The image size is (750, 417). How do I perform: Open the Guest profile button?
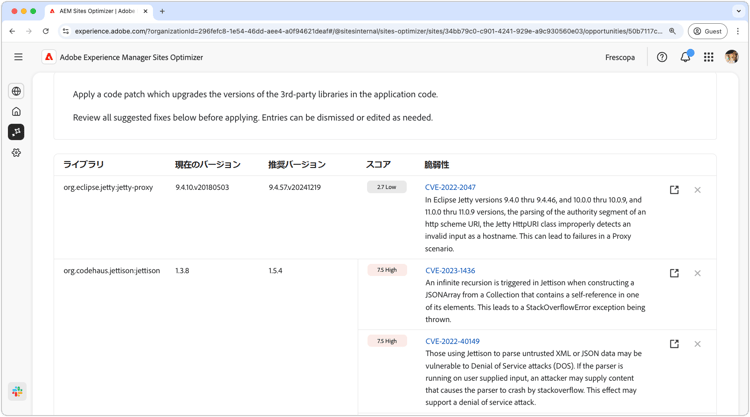pyautogui.click(x=707, y=31)
